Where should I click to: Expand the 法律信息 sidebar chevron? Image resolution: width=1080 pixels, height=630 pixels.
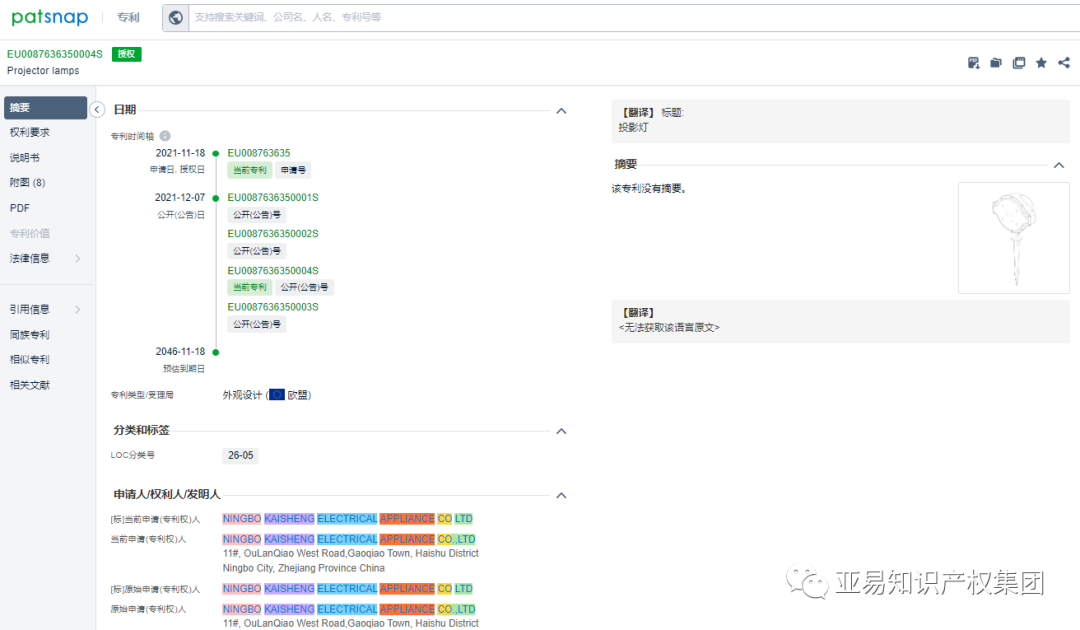click(x=78, y=258)
